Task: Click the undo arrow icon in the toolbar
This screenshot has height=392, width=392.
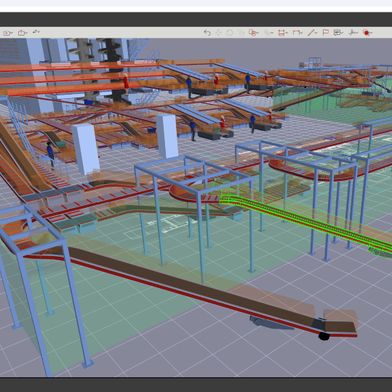Action: point(207,32)
